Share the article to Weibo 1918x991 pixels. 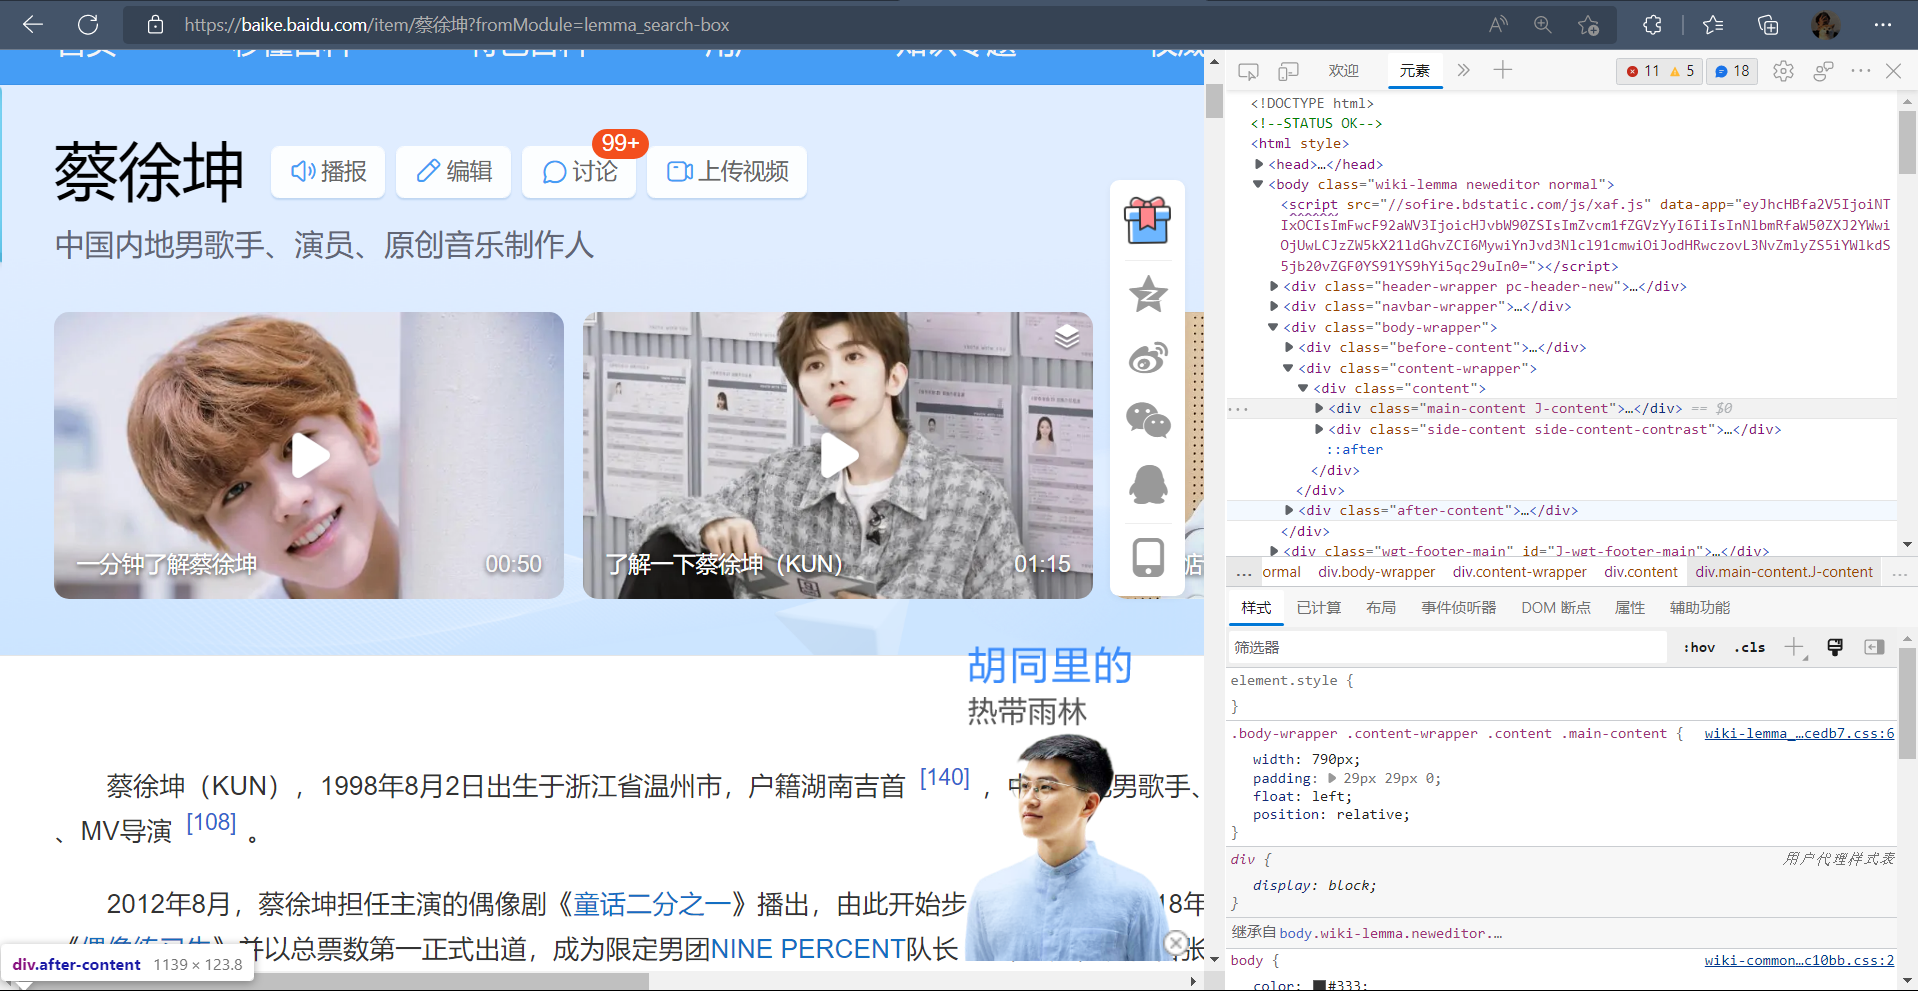(x=1148, y=357)
